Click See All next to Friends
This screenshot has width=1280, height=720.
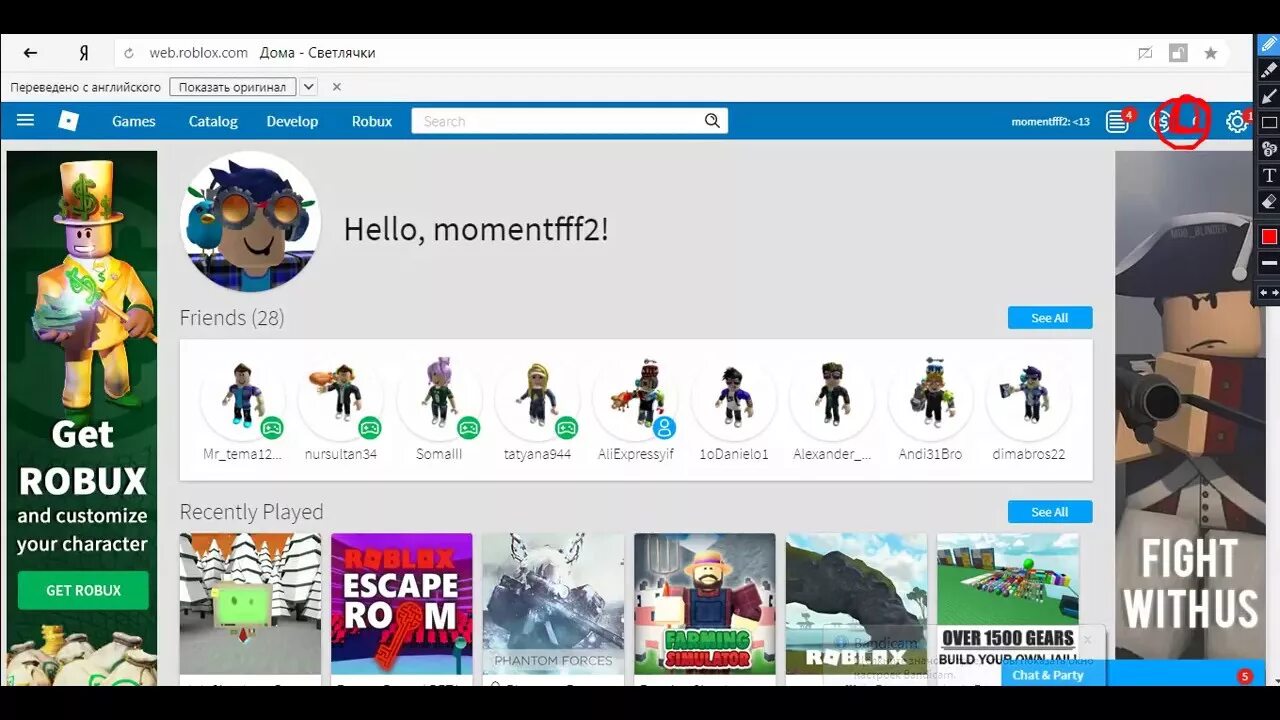point(1050,318)
